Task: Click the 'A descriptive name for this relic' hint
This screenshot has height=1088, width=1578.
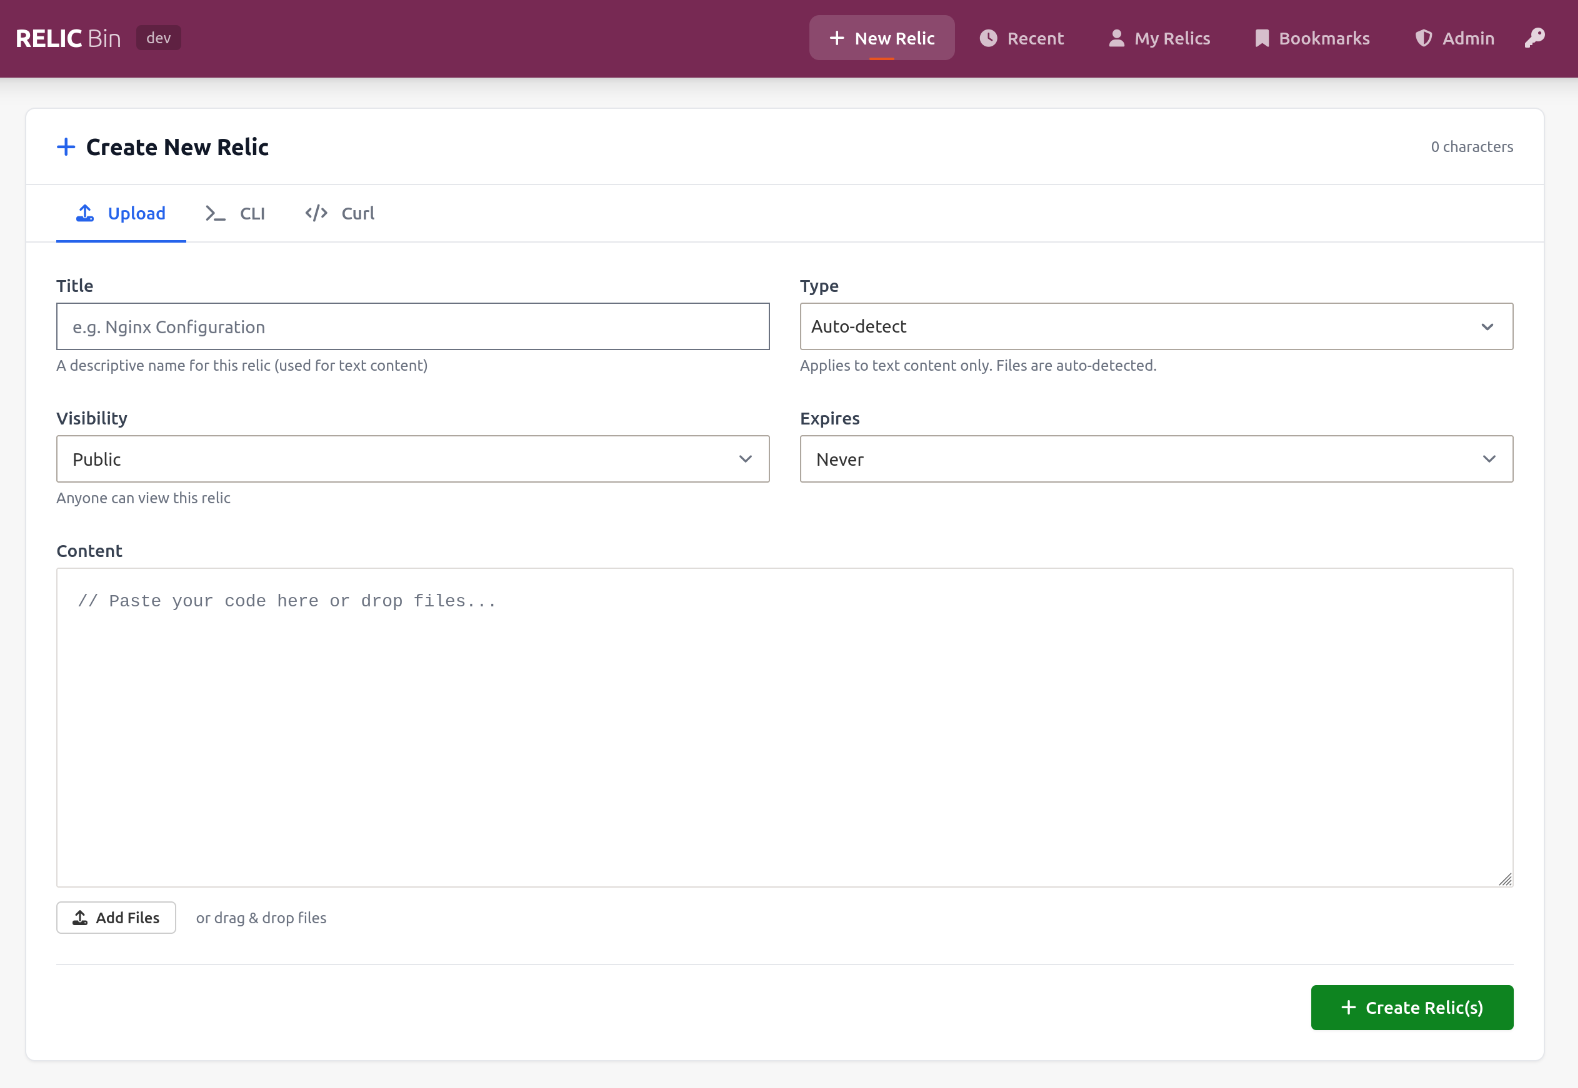Action: tap(242, 366)
